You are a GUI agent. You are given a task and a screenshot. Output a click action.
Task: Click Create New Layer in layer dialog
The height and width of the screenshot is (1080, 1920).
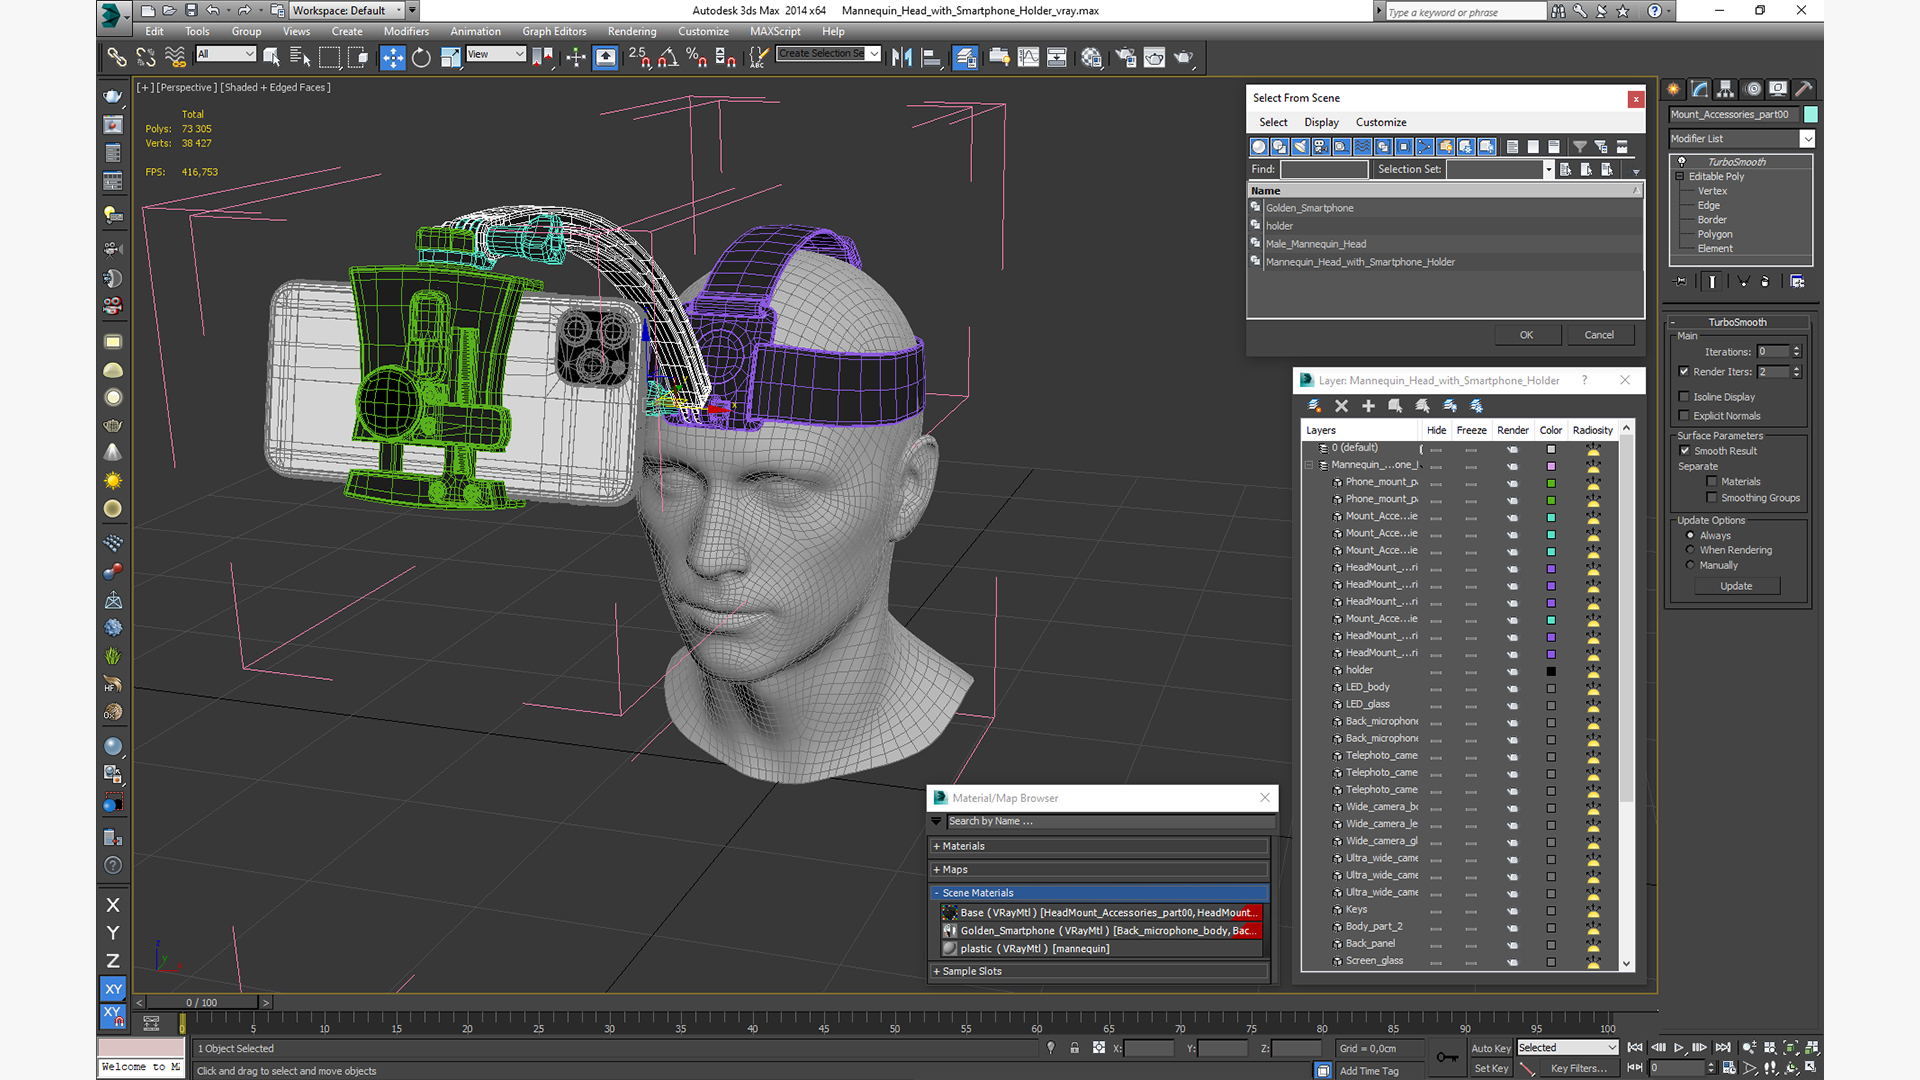tap(1314, 406)
